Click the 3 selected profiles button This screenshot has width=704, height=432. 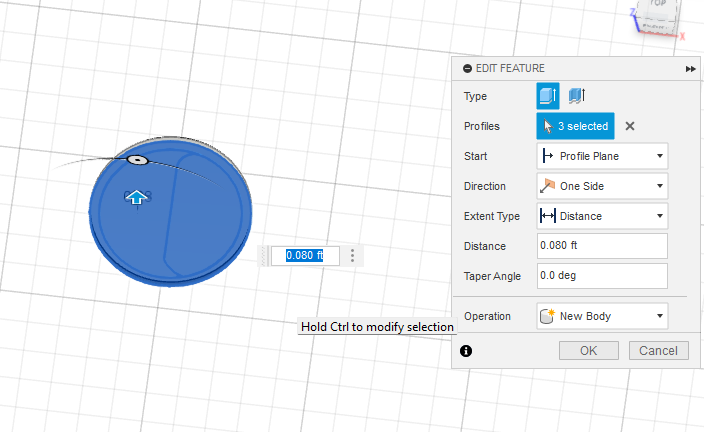pyautogui.click(x=575, y=126)
